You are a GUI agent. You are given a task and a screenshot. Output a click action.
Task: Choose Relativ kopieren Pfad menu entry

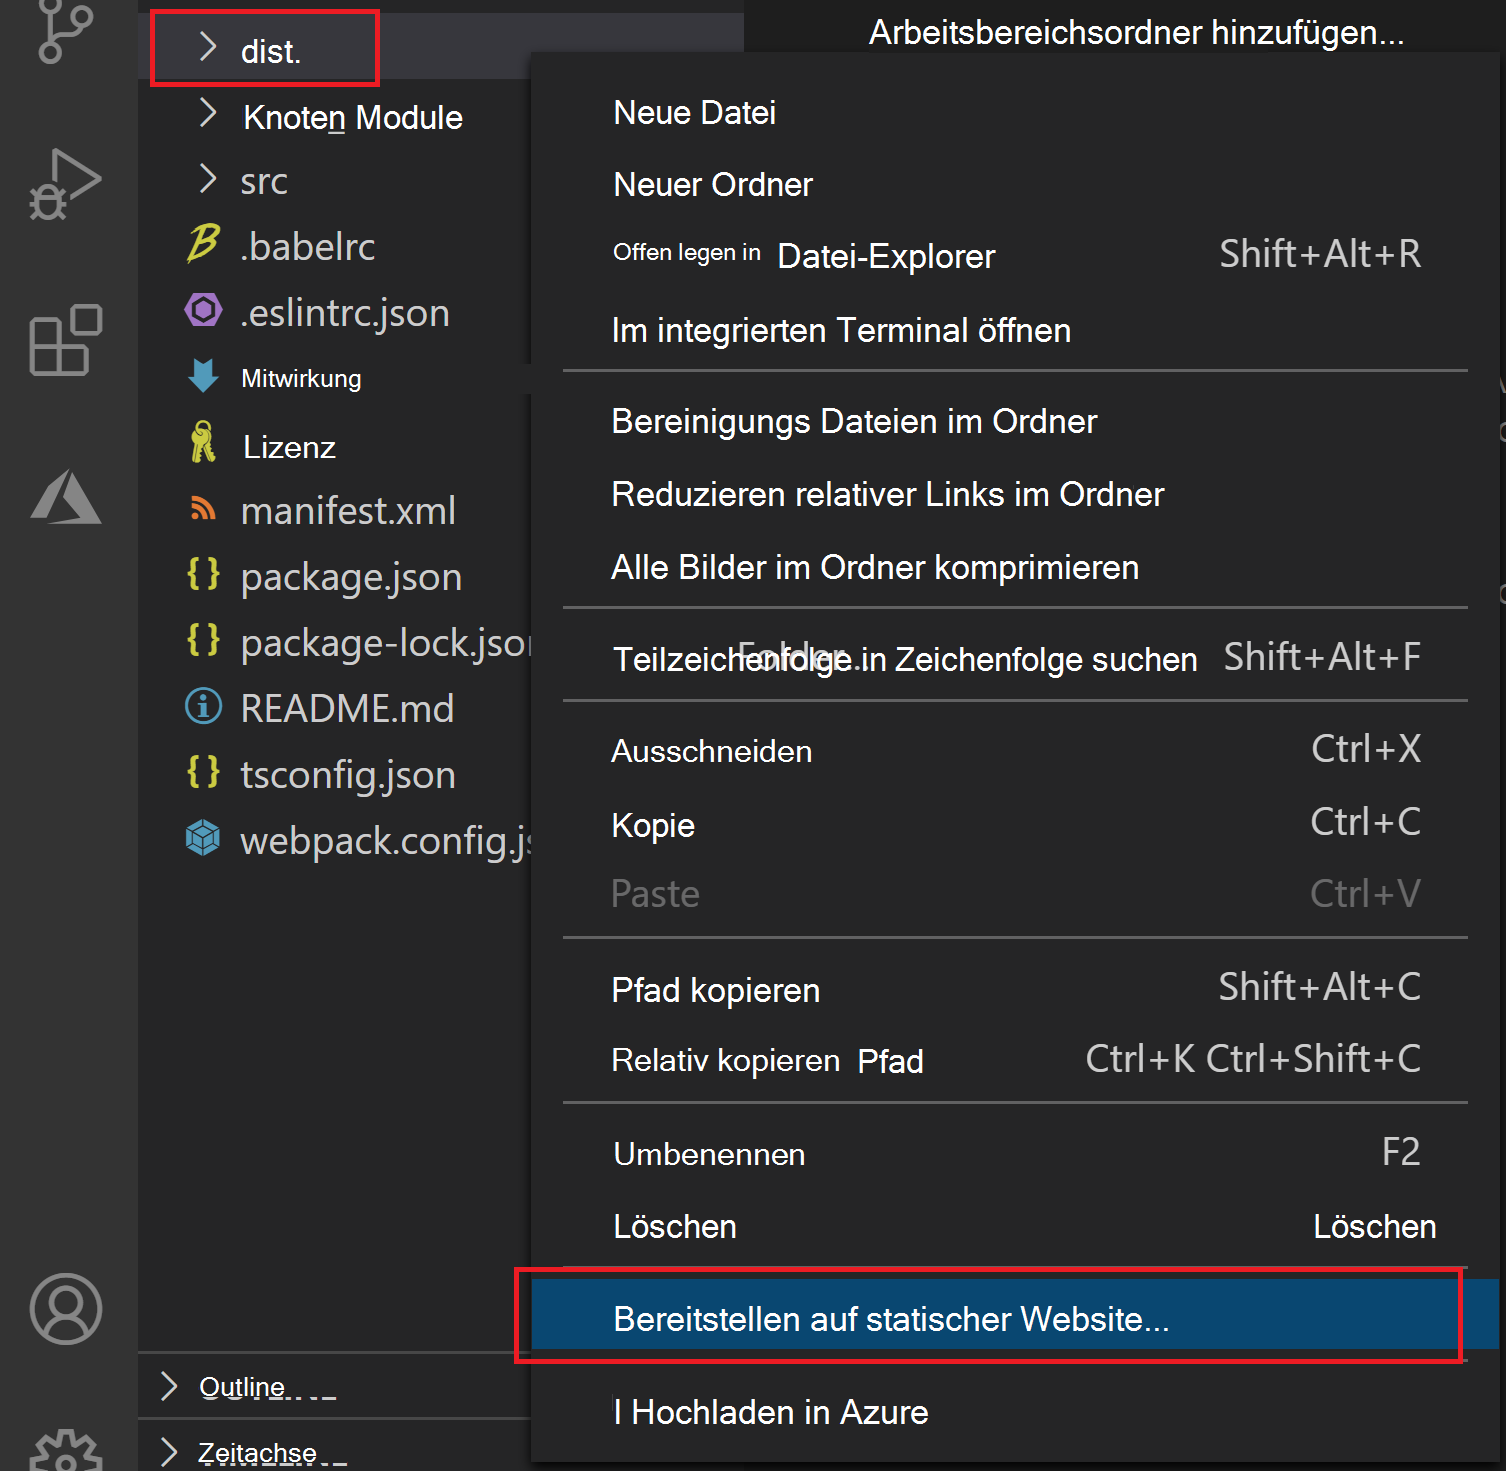pyautogui.click(x=1015, y=1060)
